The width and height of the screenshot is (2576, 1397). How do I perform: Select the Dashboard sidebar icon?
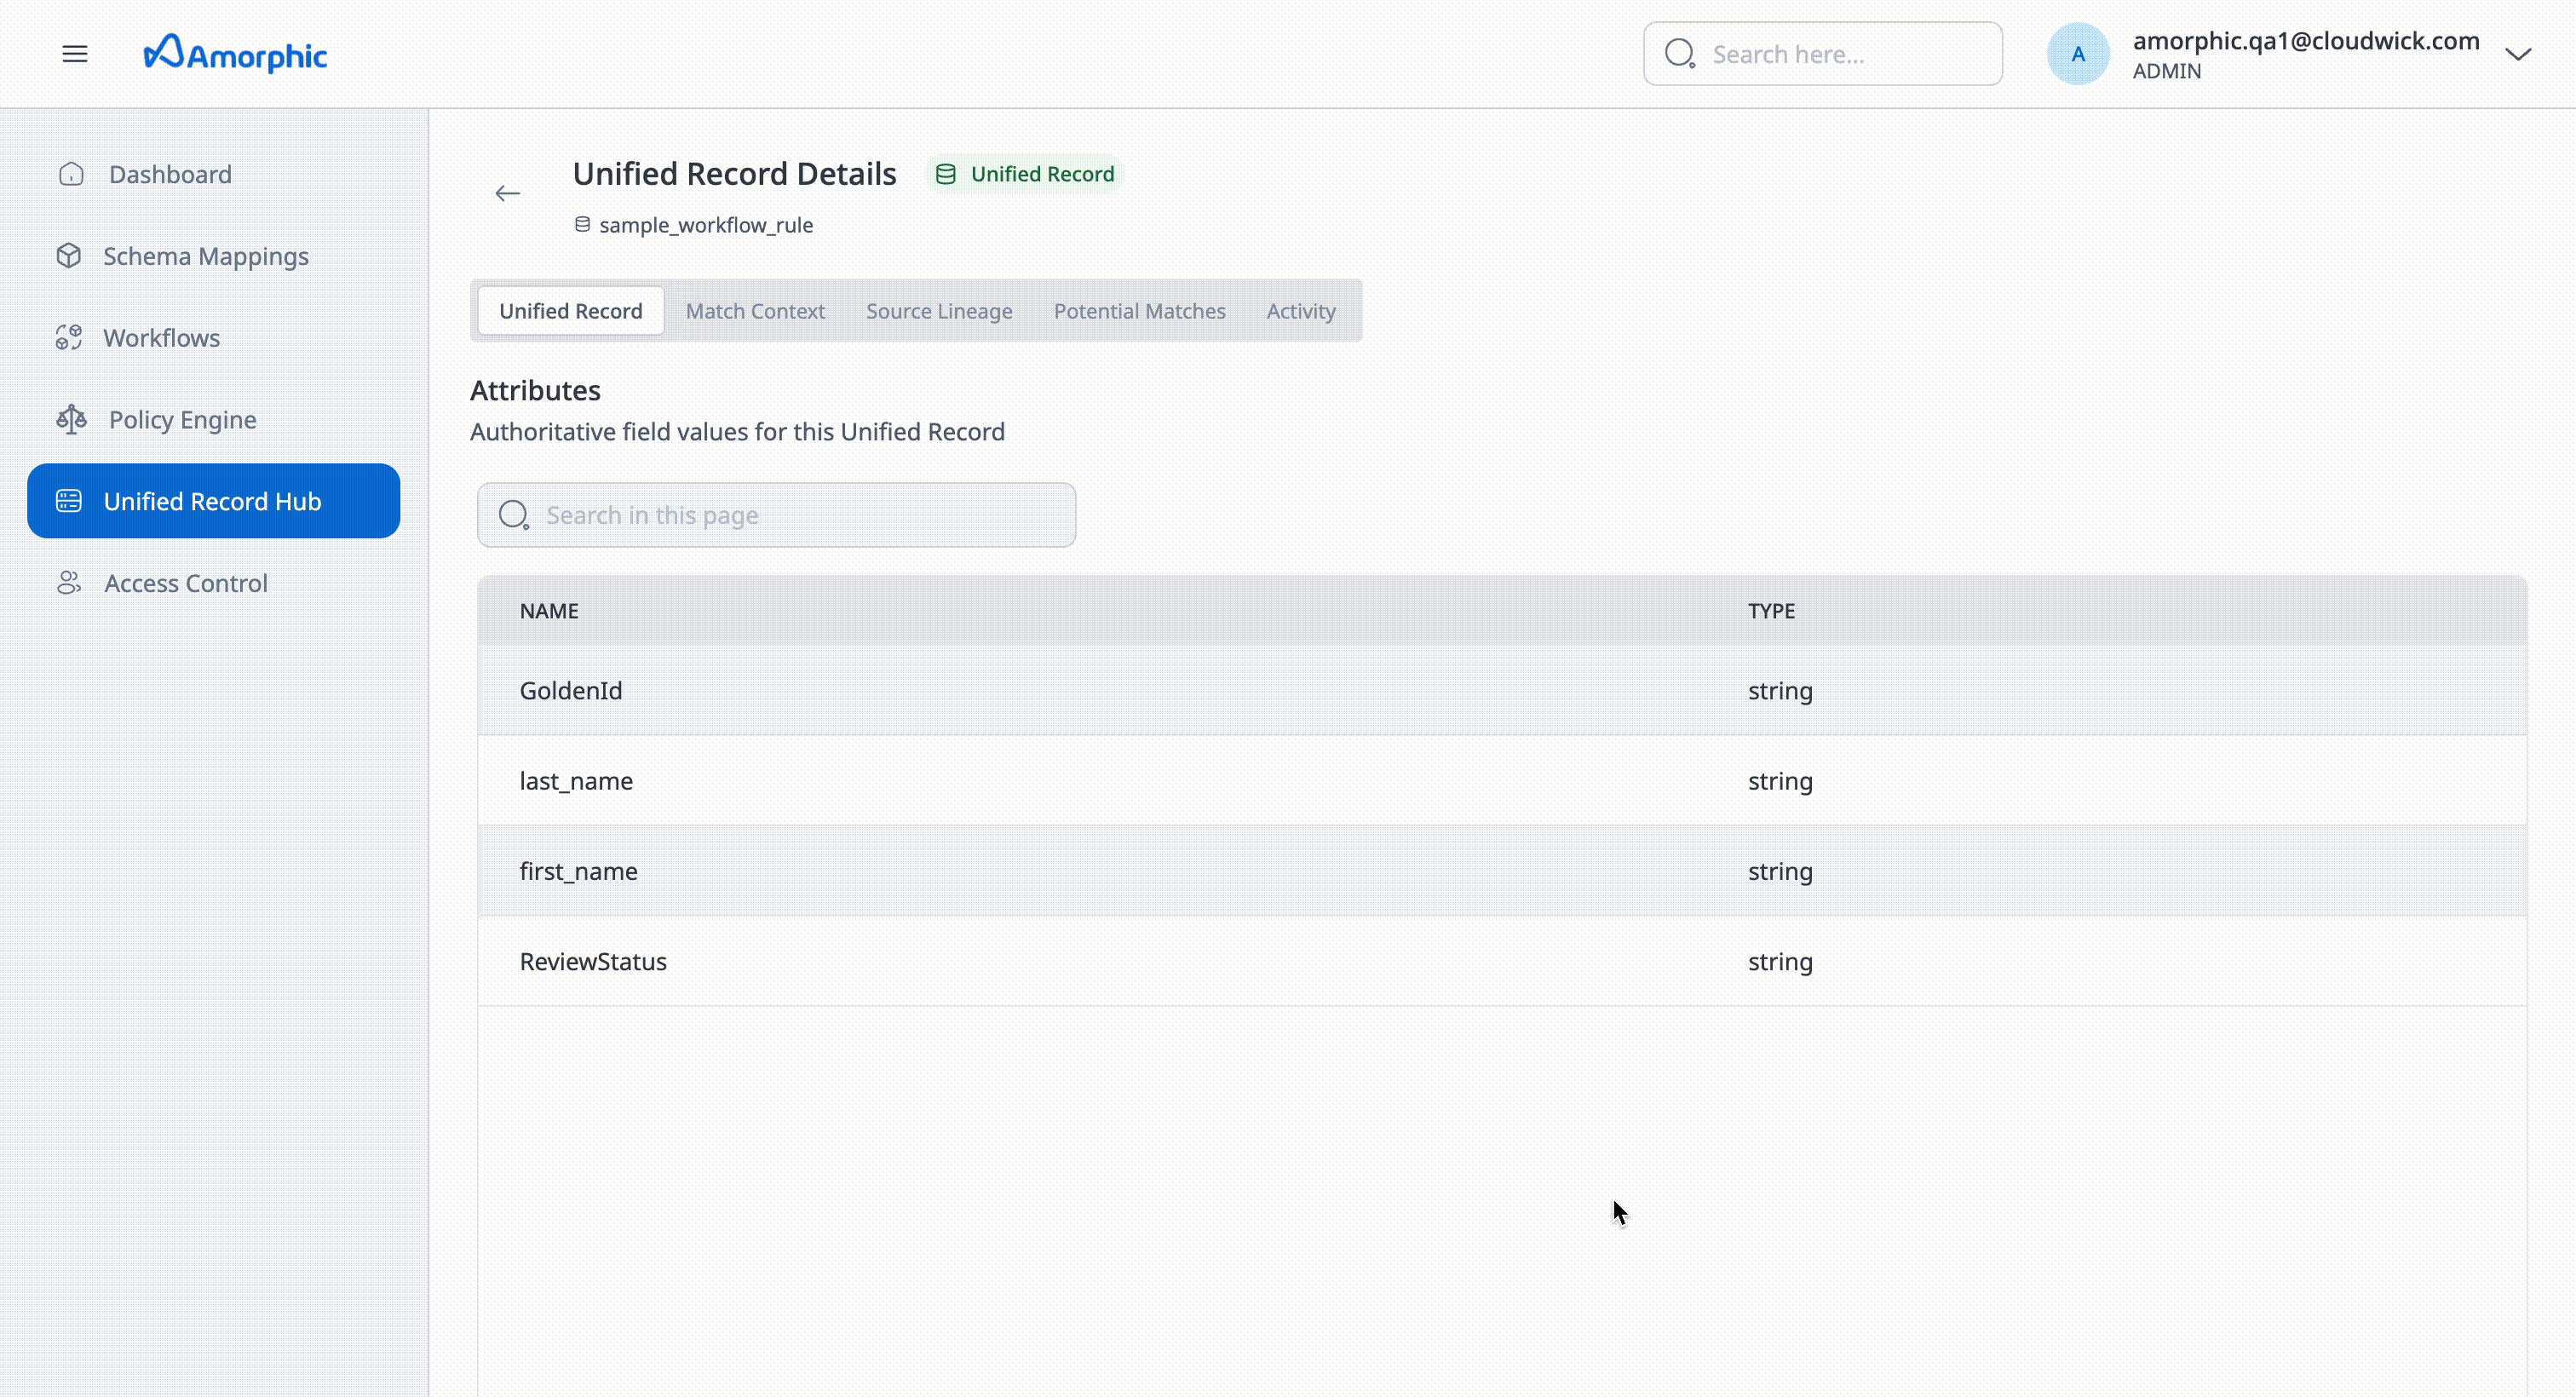click(x=70, y=173)
